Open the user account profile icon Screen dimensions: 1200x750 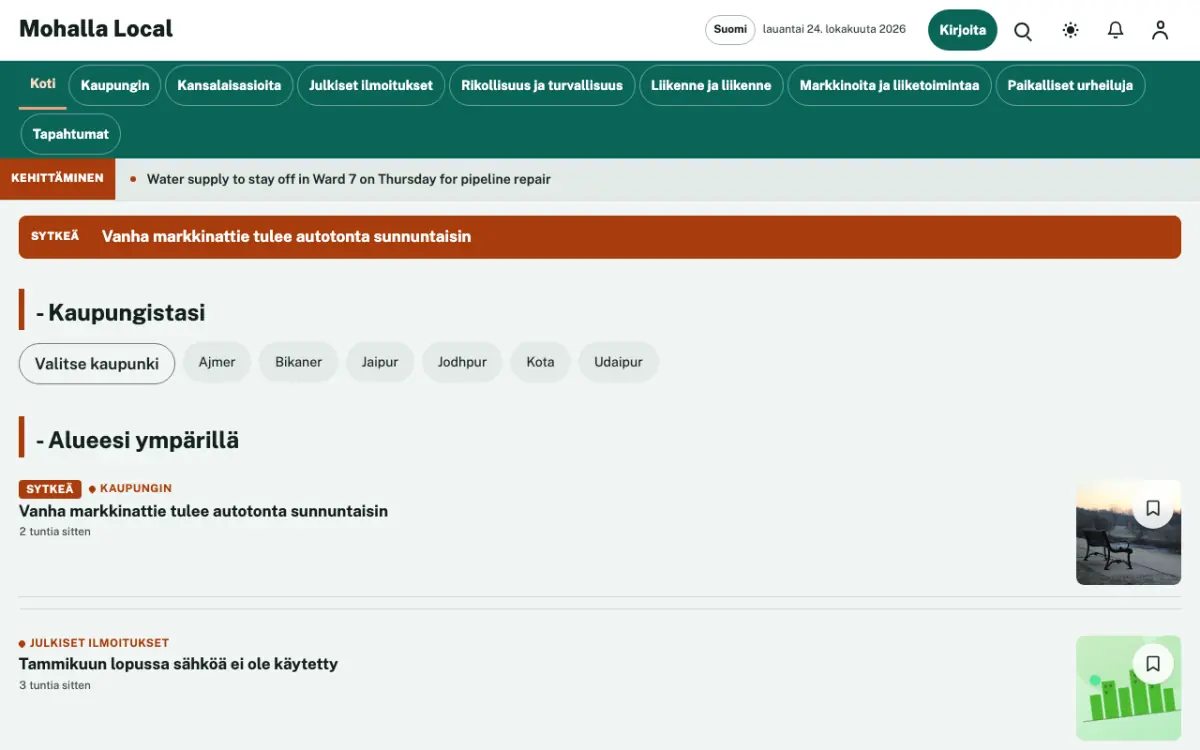tap(1160, 30)
